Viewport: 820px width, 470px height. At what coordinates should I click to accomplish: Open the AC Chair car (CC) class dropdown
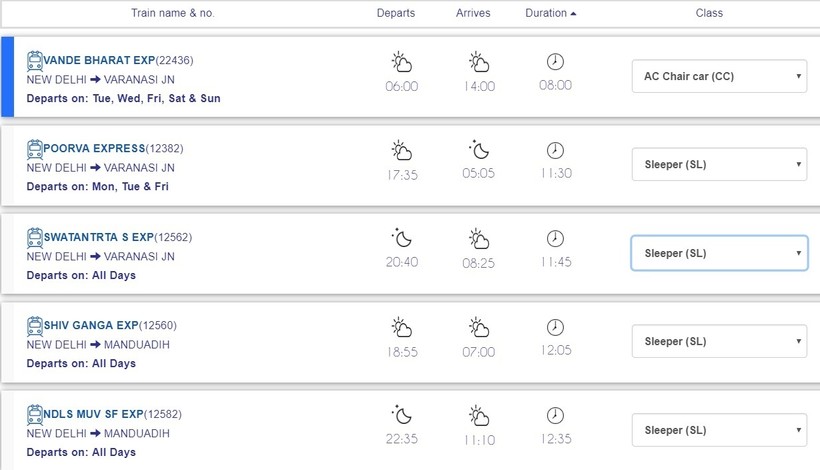click(719, 76)
